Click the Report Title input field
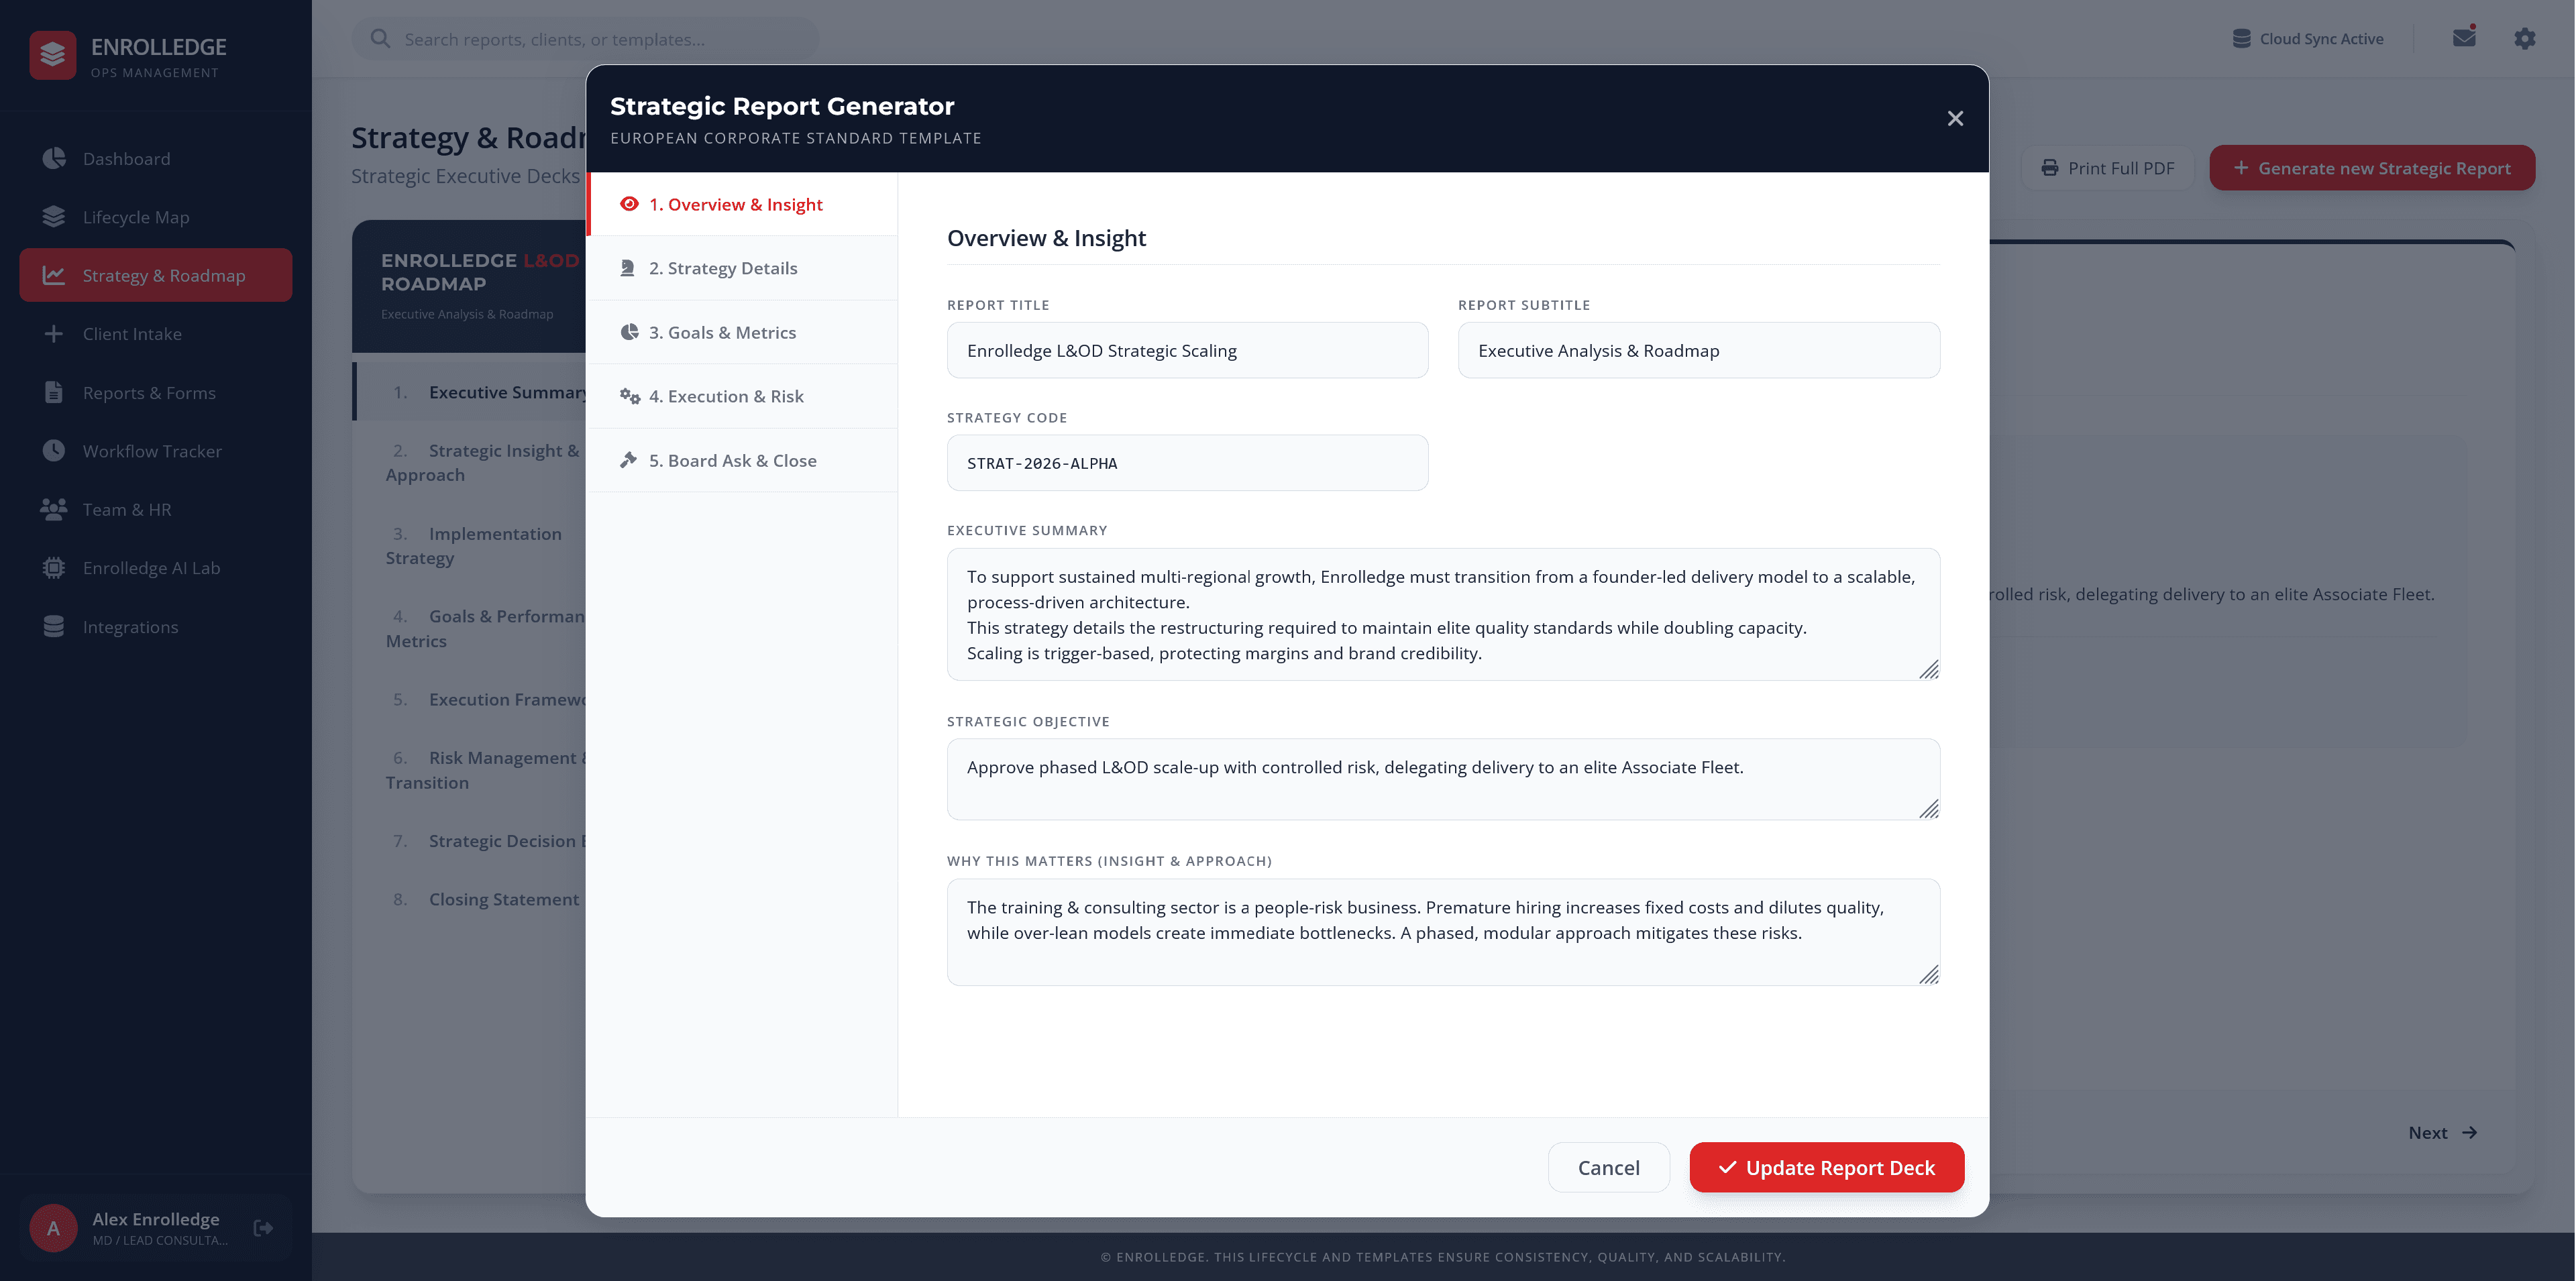 tap(1187, 351)
